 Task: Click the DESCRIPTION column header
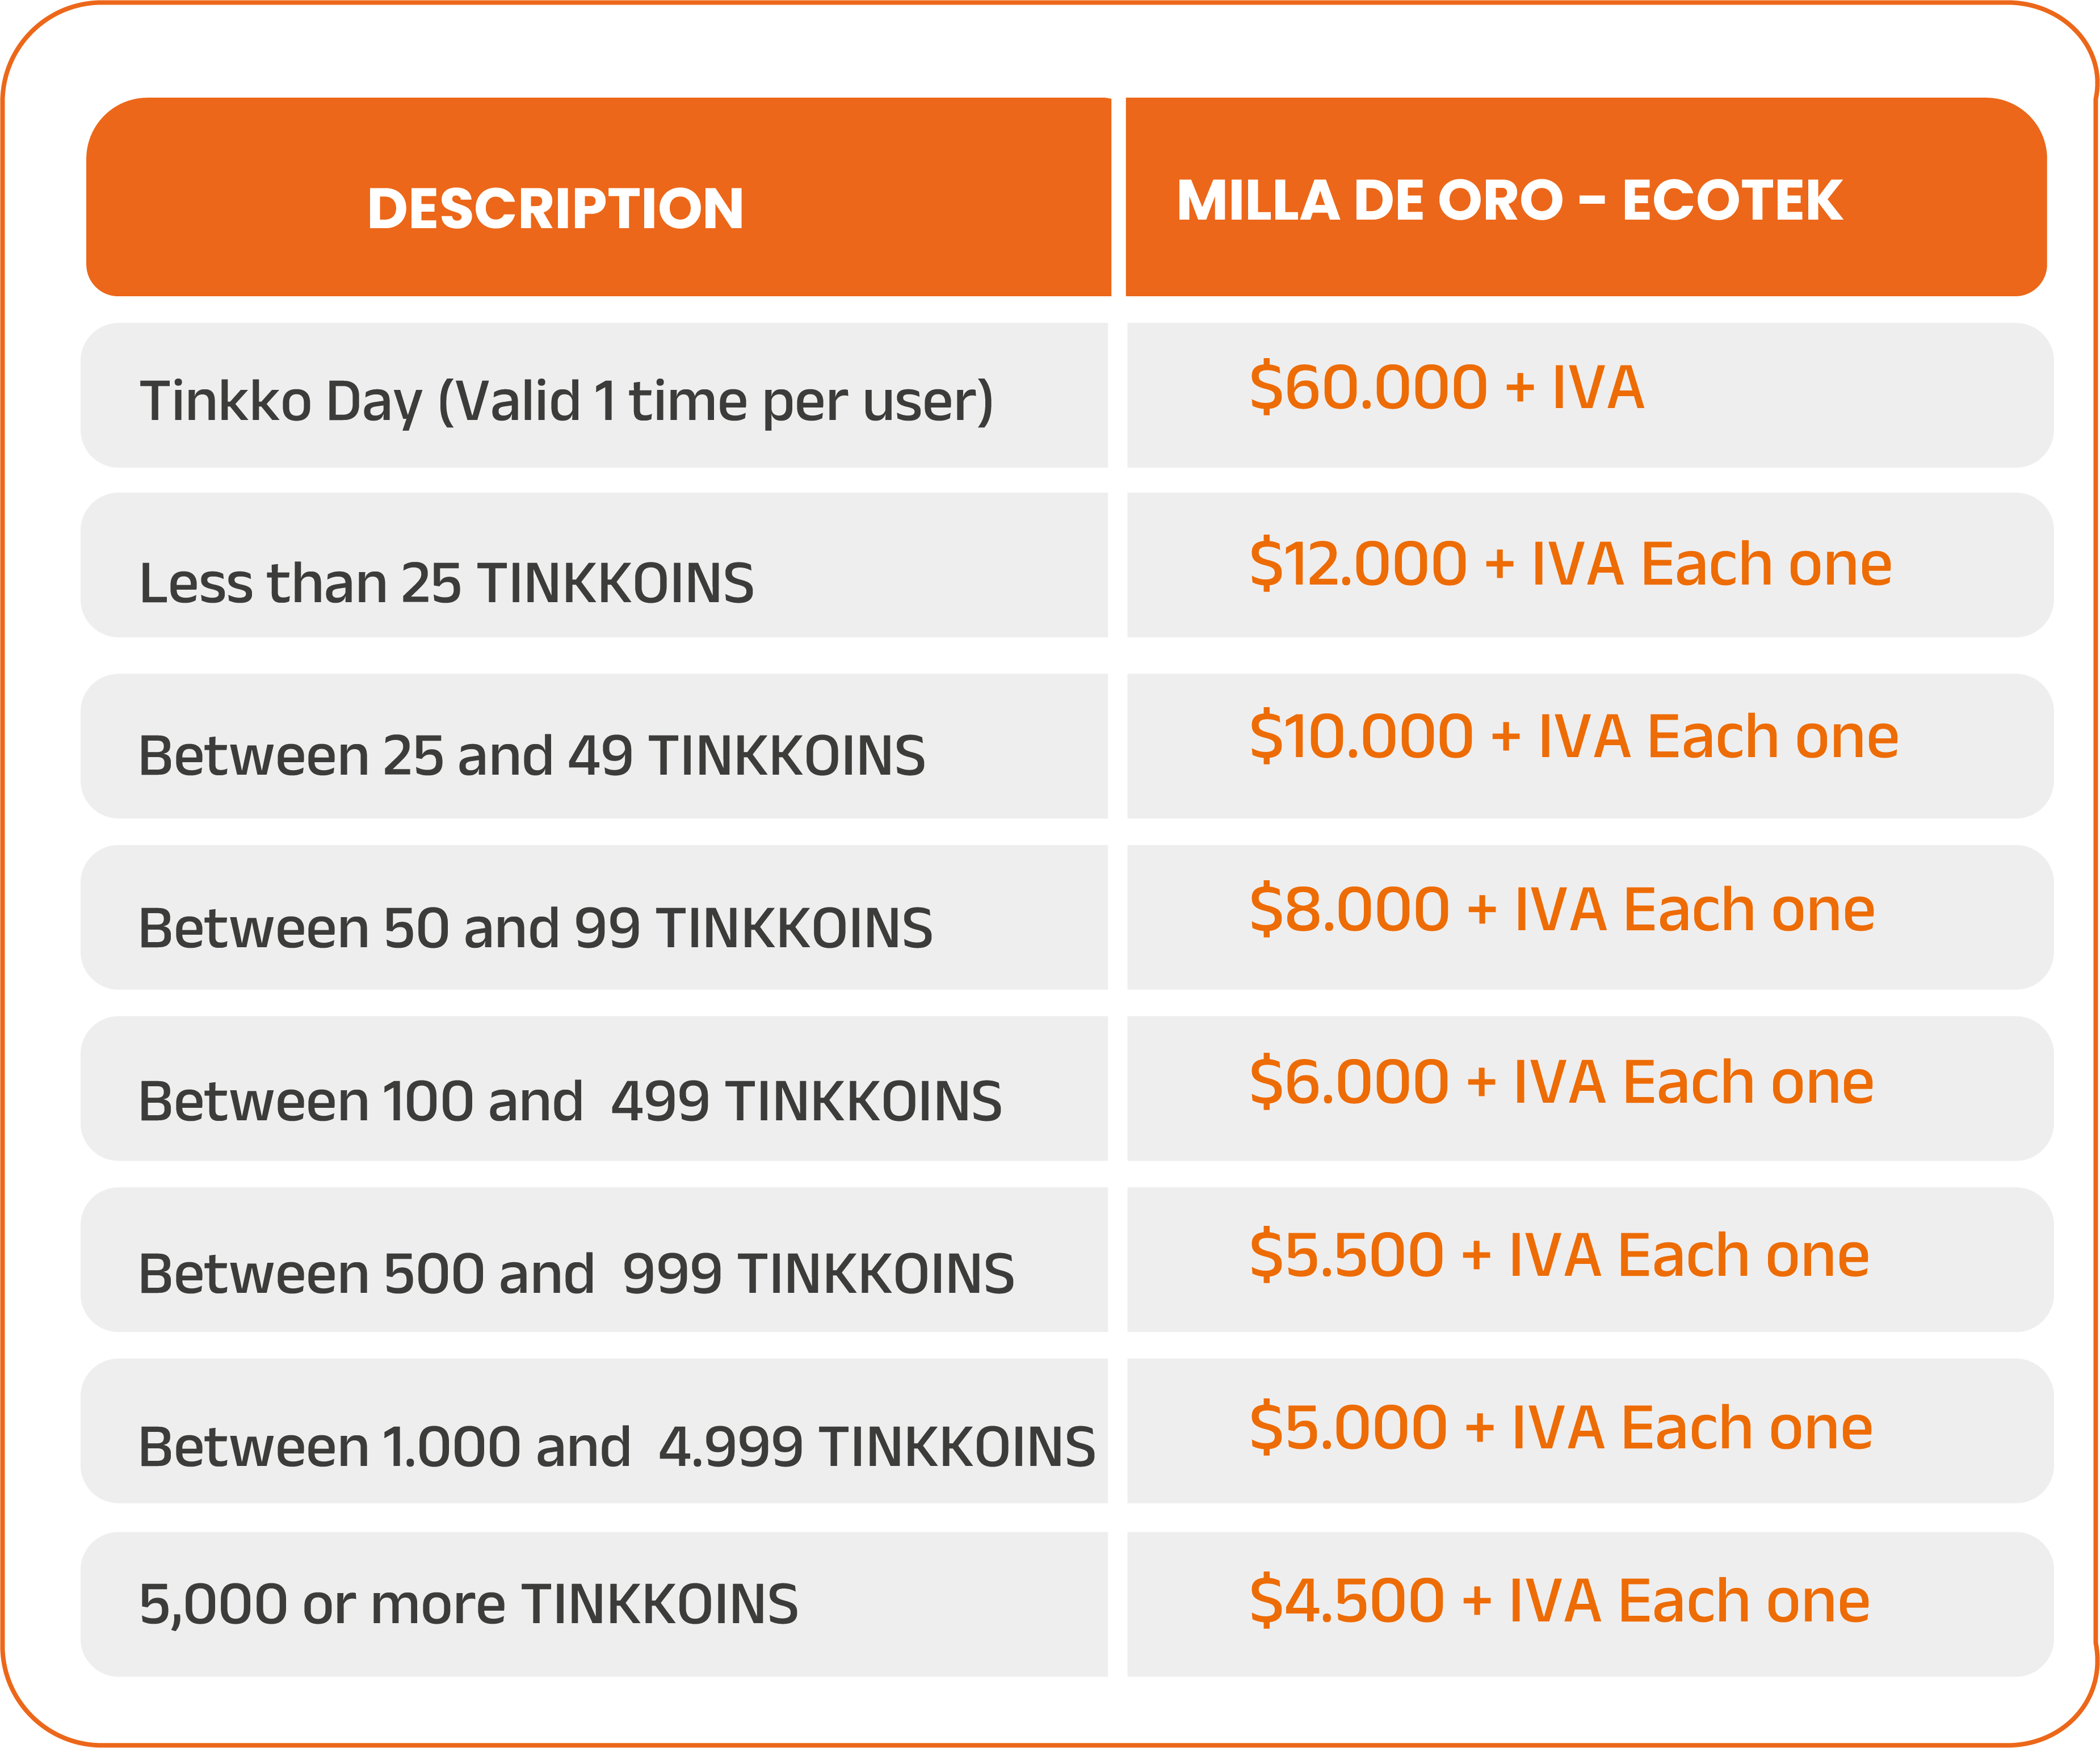click(555, 208)
